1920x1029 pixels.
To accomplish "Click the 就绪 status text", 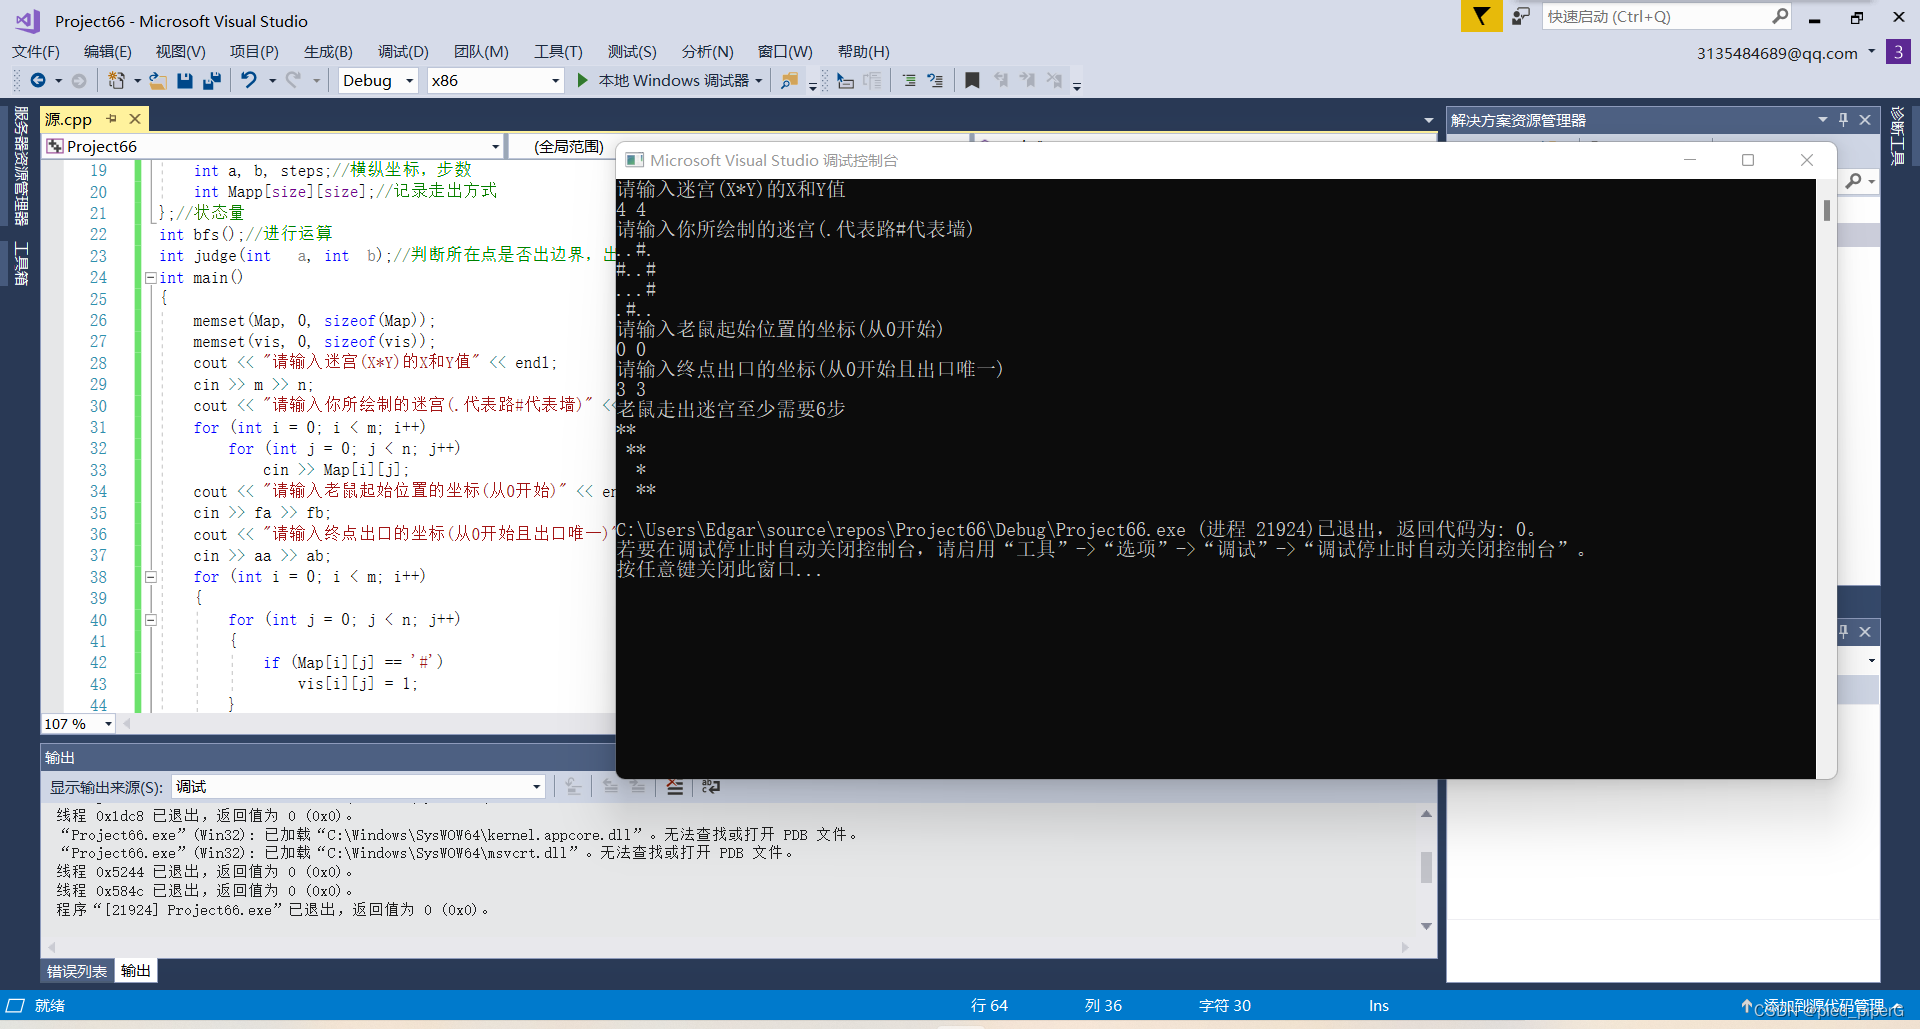I will [50, 1005].
